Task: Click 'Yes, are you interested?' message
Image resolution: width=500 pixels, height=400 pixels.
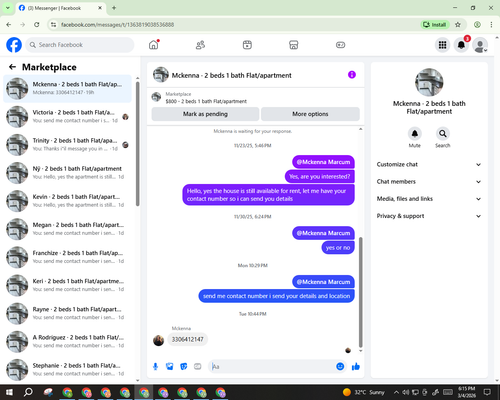Action: [x=320, y=177]
